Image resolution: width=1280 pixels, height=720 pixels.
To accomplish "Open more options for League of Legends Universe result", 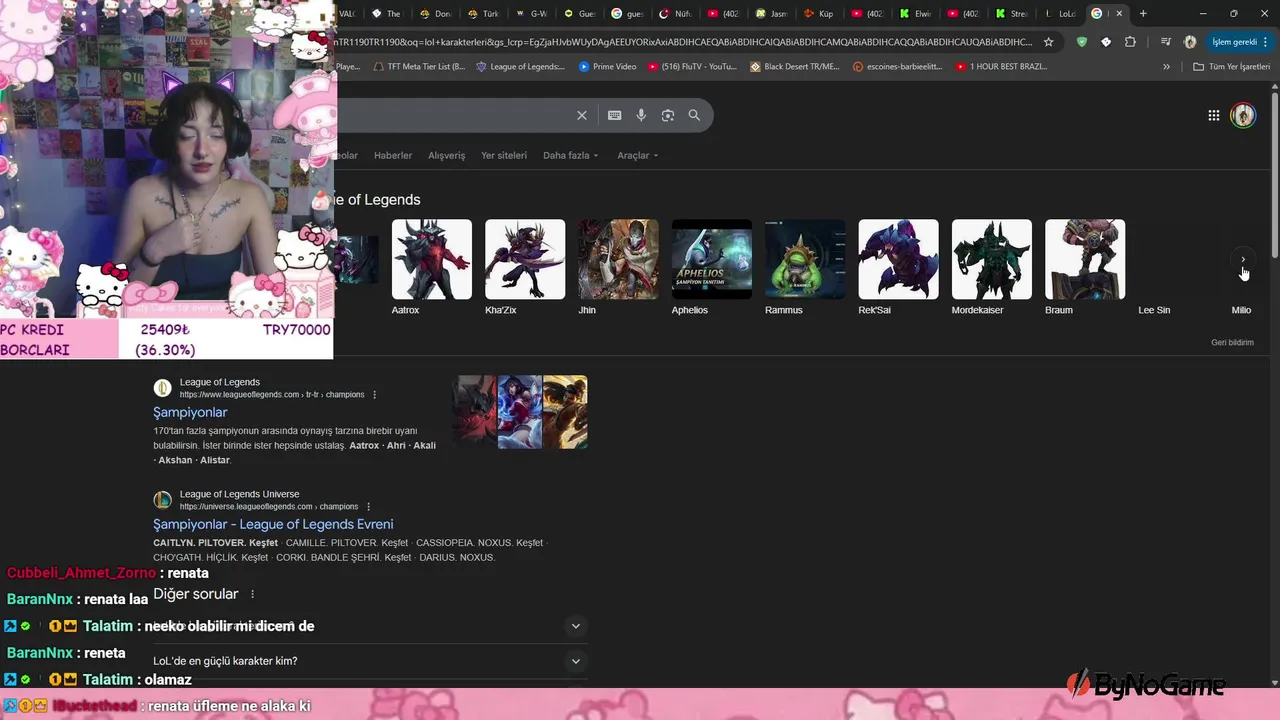I will (x=369, y=507).
